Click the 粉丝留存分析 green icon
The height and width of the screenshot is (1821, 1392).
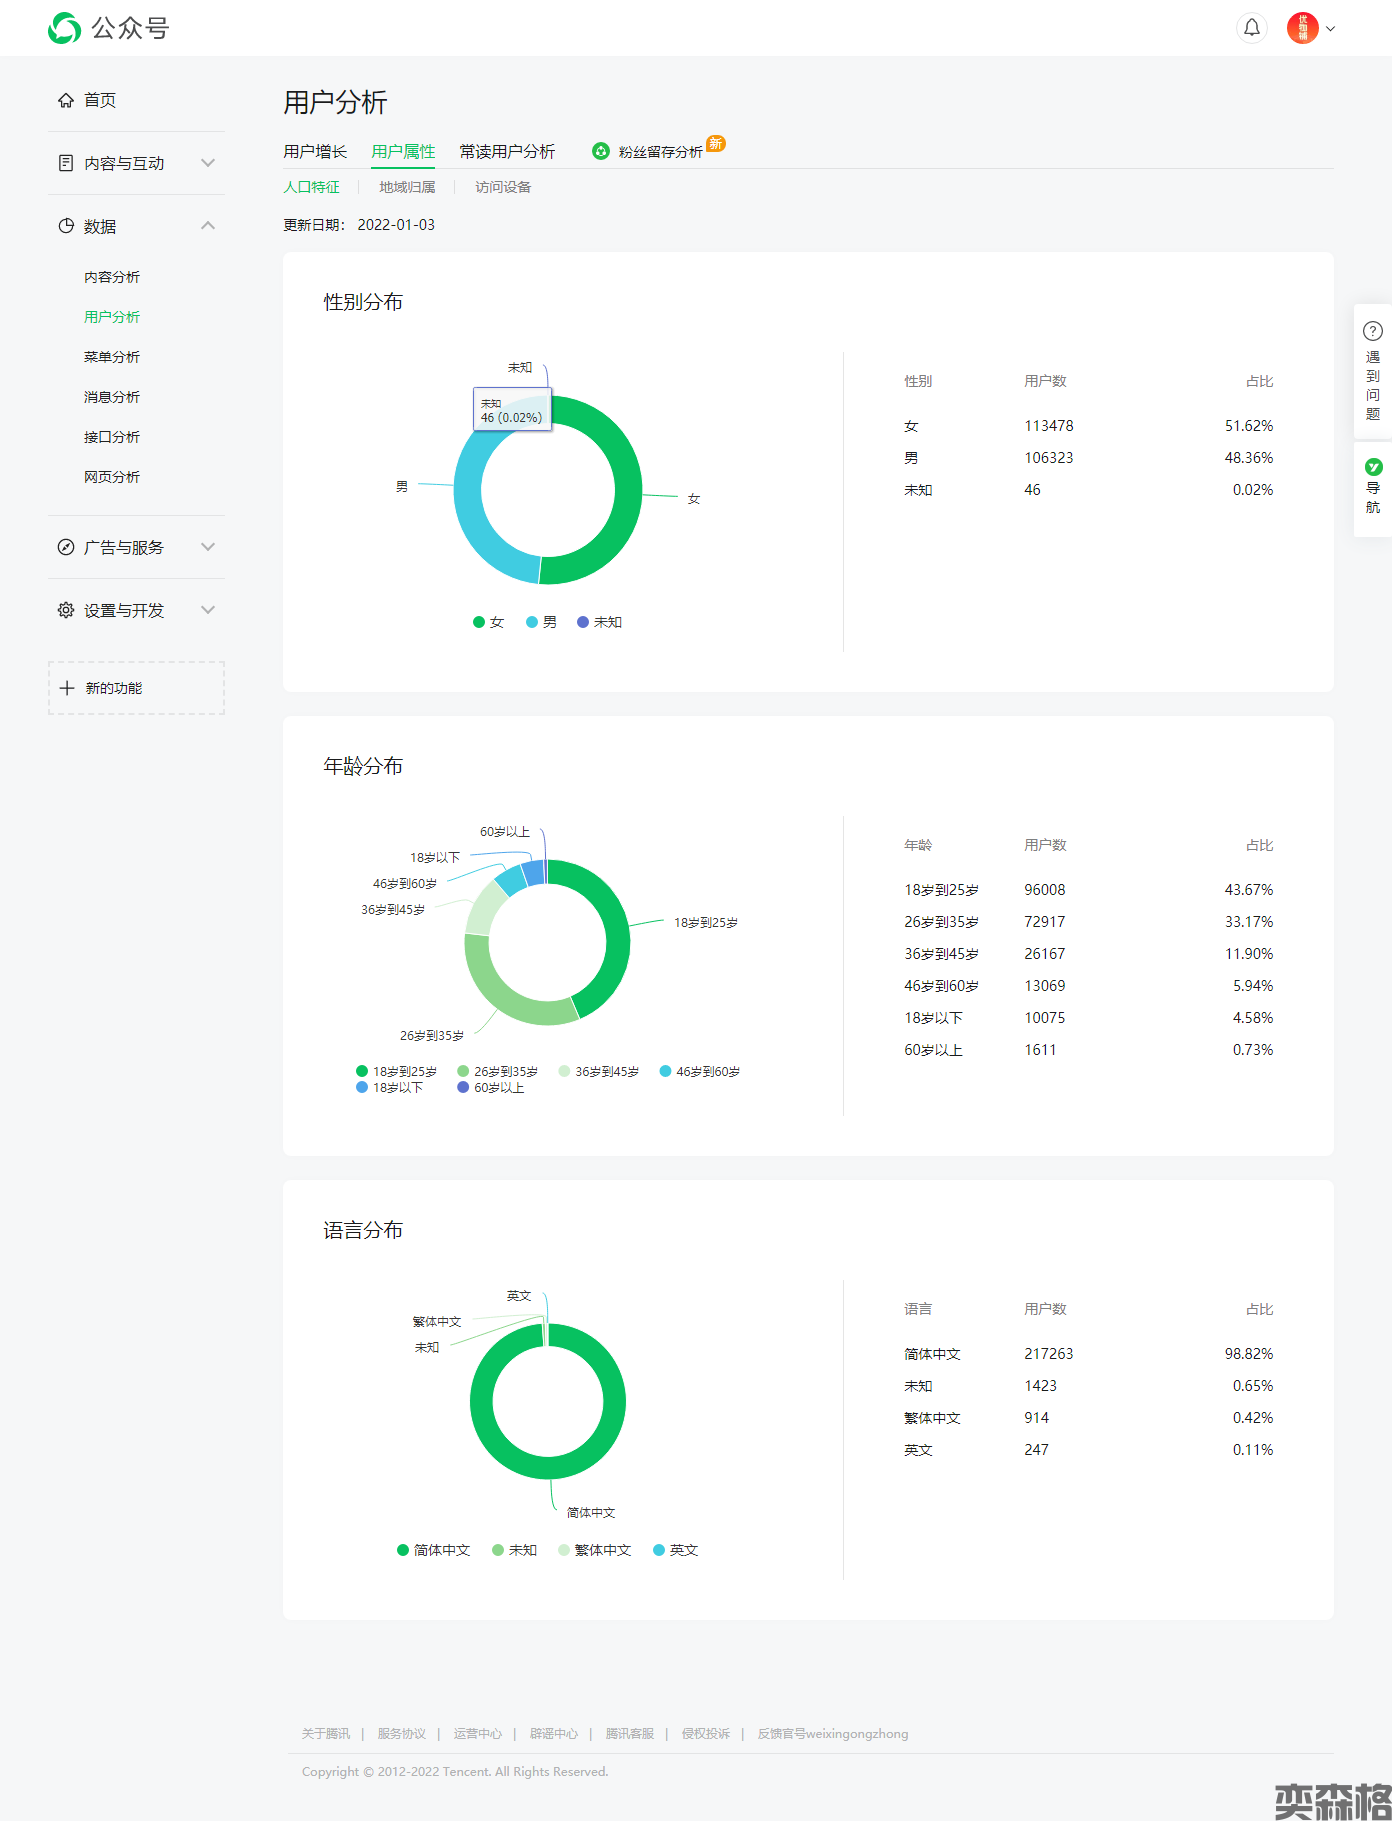click(600, 151)
